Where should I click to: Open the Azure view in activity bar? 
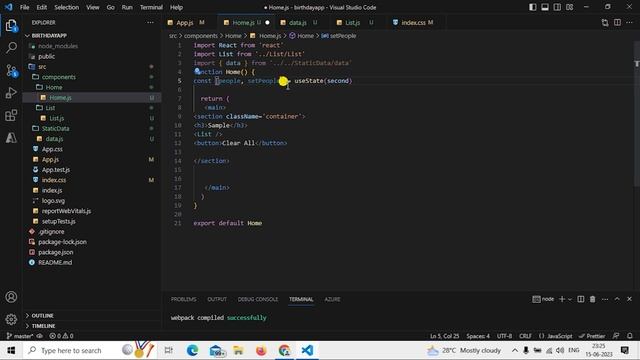[11, 138]
